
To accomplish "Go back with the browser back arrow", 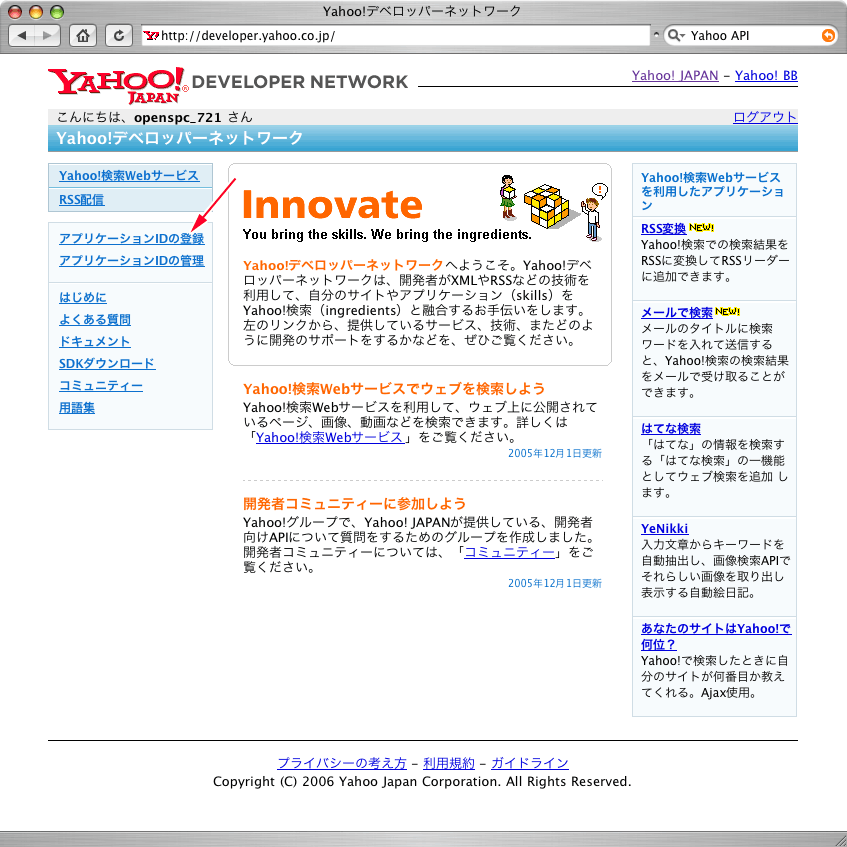I will [22, 36].
